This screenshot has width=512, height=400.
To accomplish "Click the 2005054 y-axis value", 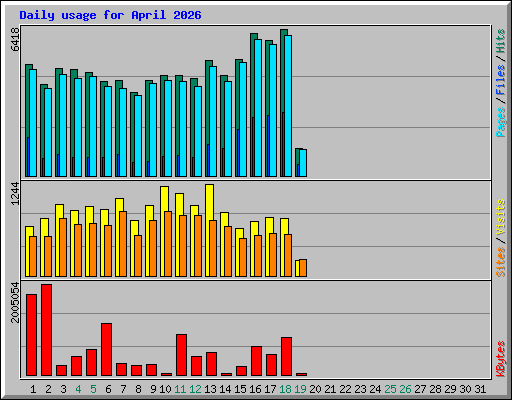I will tap(15, 302).
